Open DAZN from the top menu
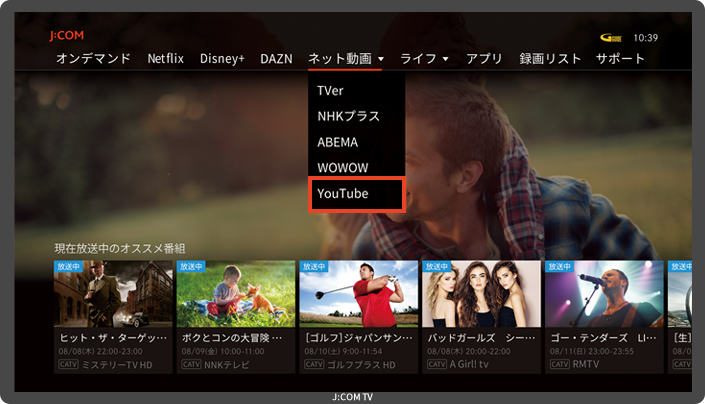Screen dimensions: 705x404 (276, 59)
